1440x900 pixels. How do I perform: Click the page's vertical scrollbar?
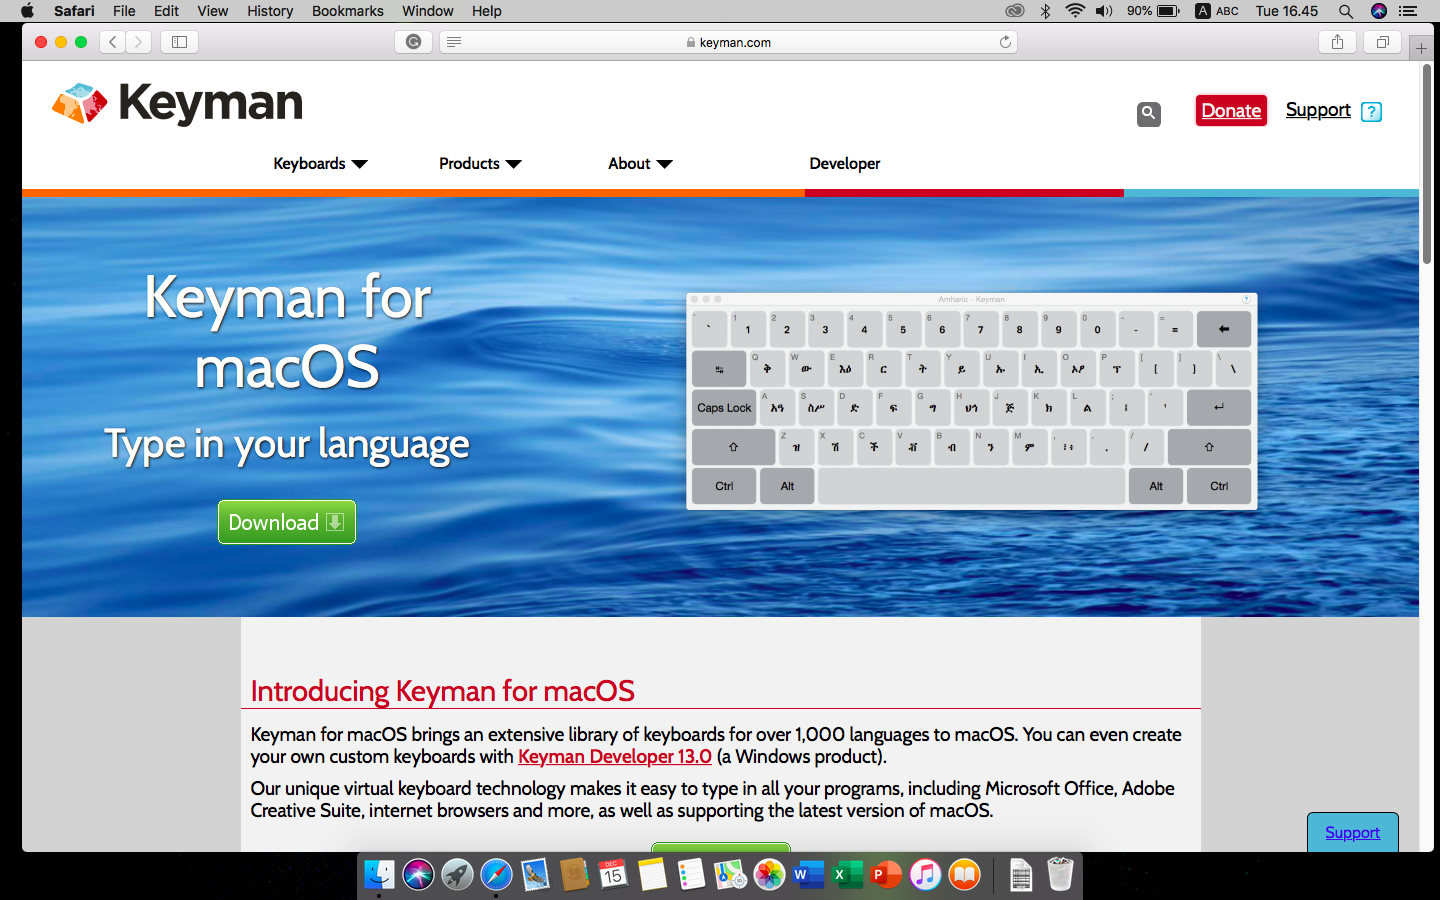click(x=1426, y=165)
